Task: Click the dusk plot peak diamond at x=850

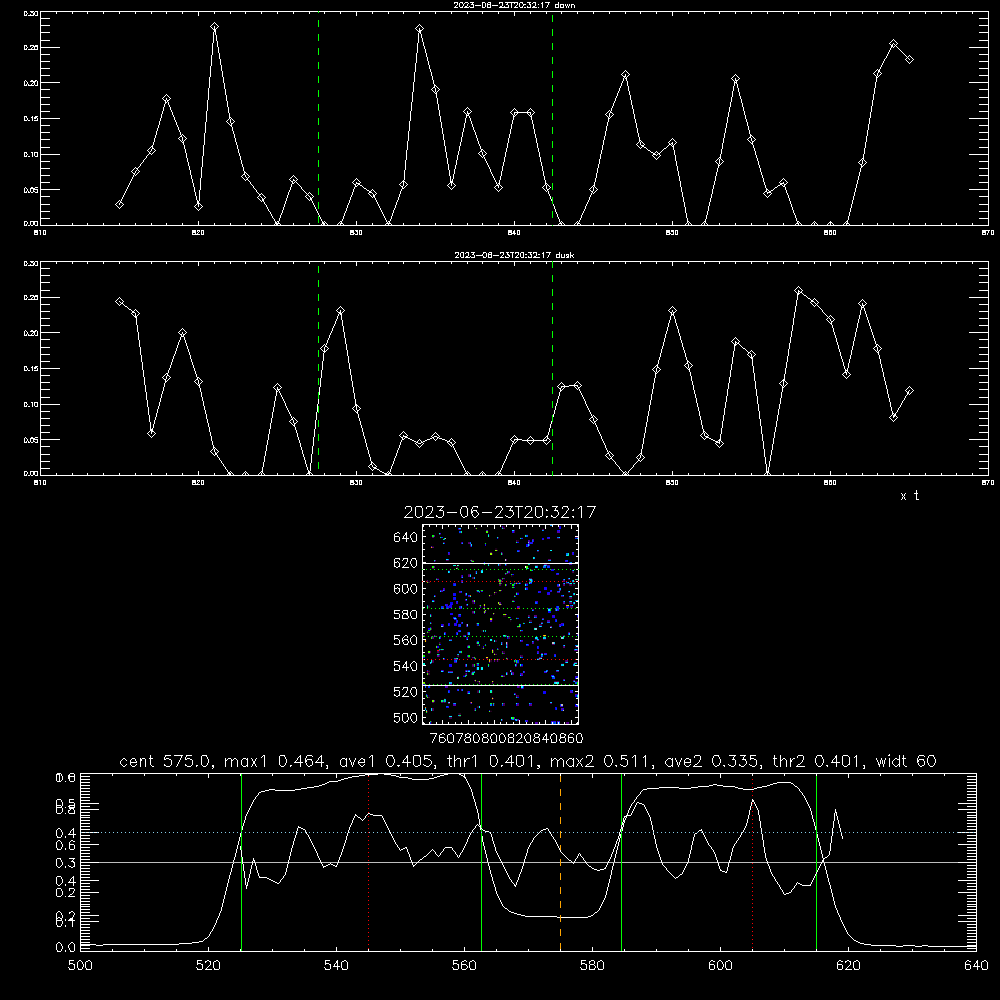Action: tap(672, 311)
